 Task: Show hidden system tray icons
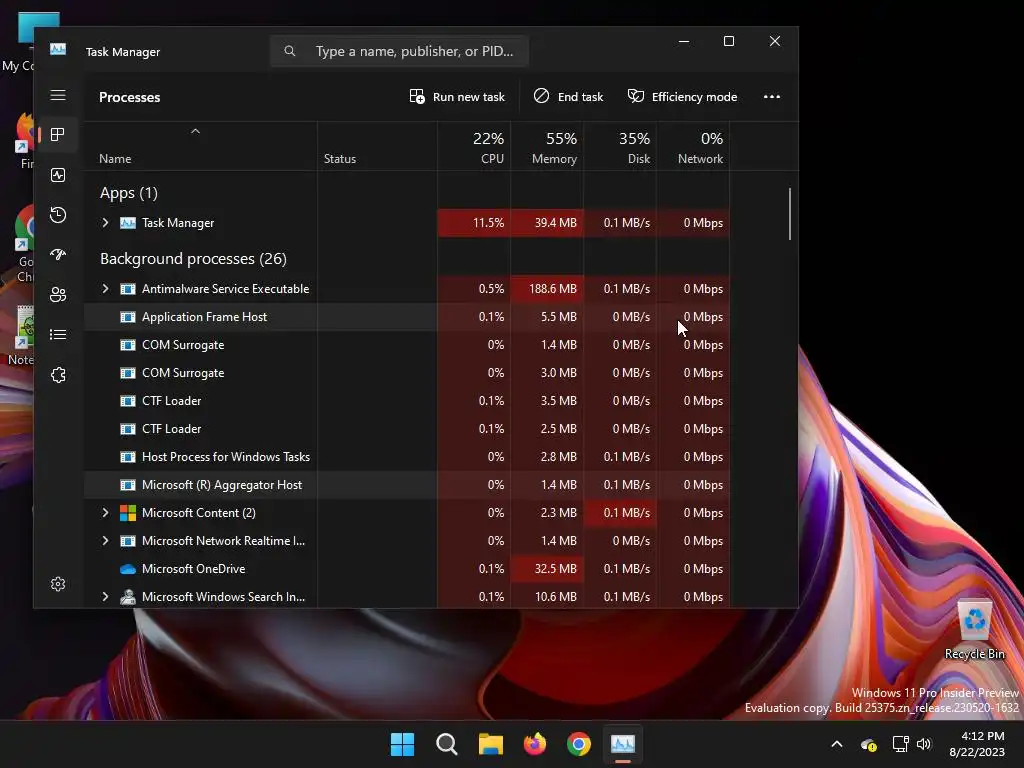837,744
